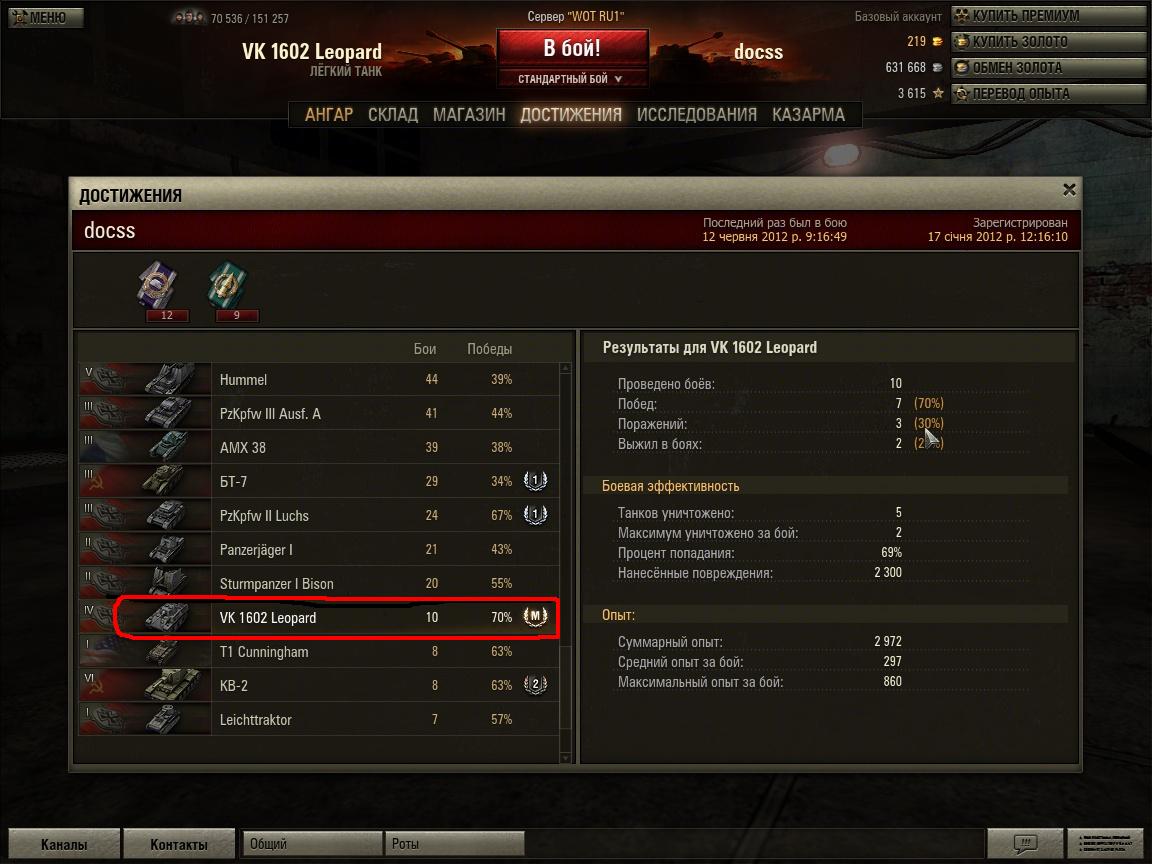Select the Т1 Cunningham tank row

(319, 651)
